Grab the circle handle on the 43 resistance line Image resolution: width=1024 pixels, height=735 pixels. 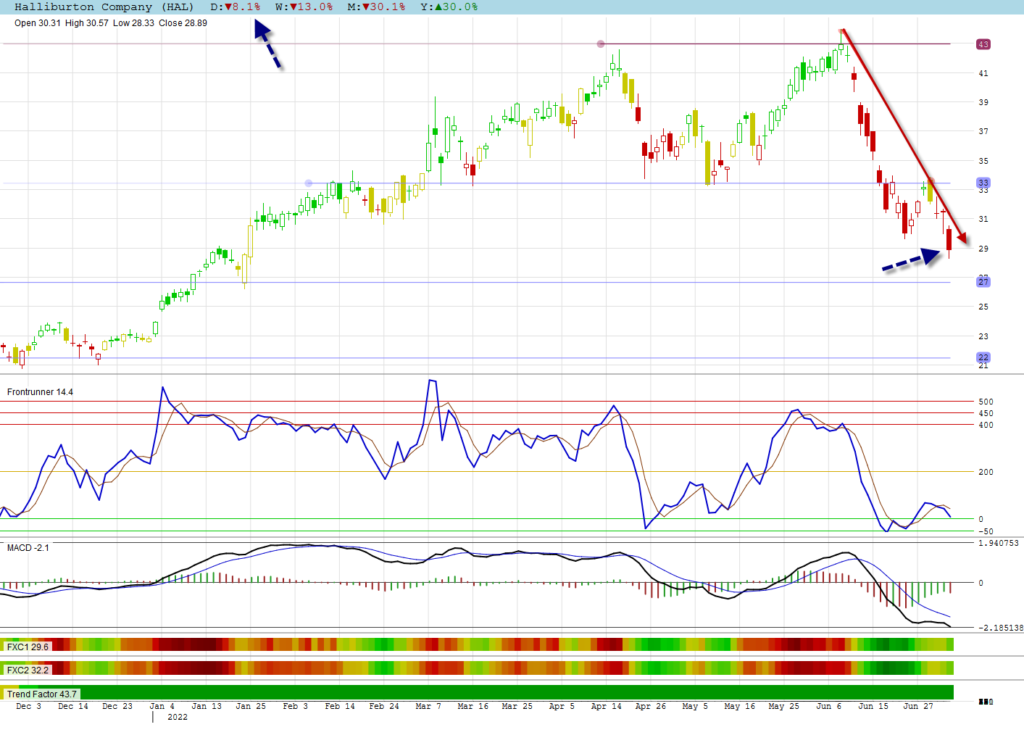[601, 44]
